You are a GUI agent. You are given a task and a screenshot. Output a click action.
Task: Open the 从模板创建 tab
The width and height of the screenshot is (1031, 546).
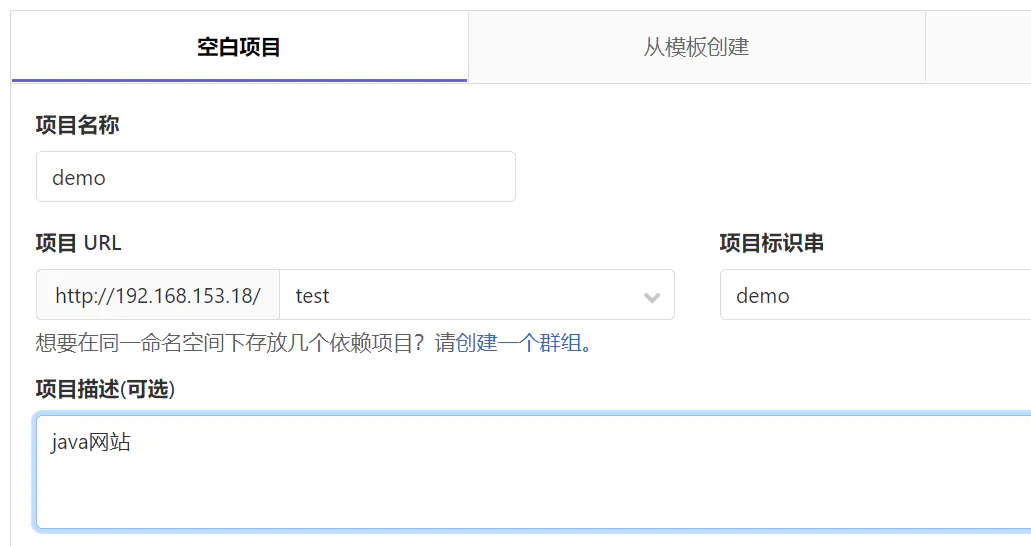coord(696,47)
